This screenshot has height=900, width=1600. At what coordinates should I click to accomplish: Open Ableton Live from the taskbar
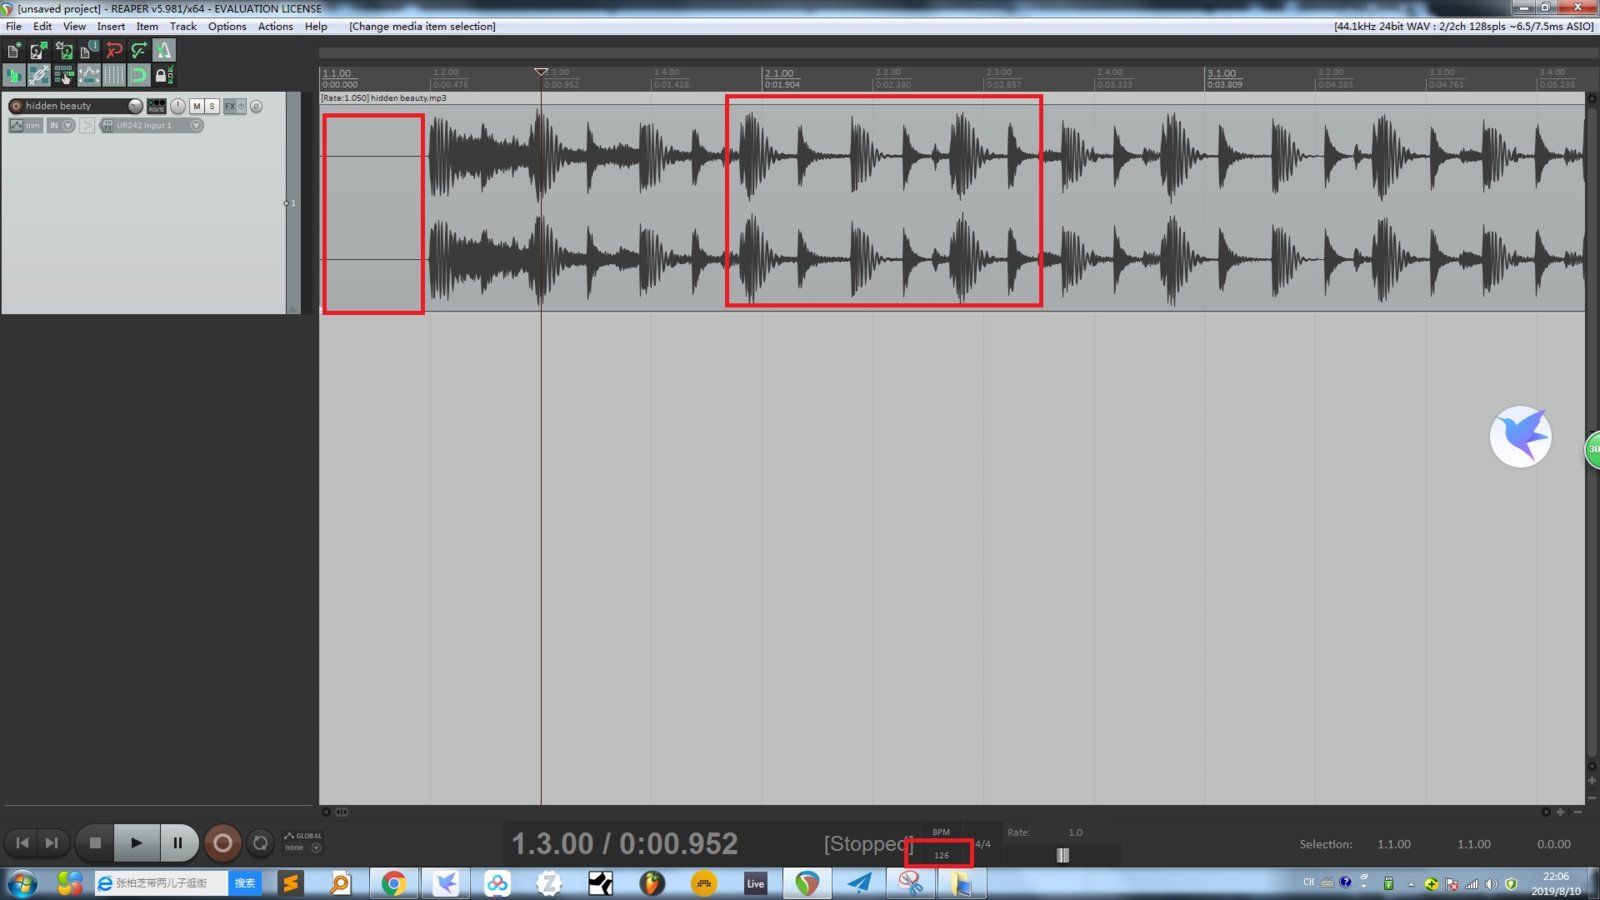point(755,883)
